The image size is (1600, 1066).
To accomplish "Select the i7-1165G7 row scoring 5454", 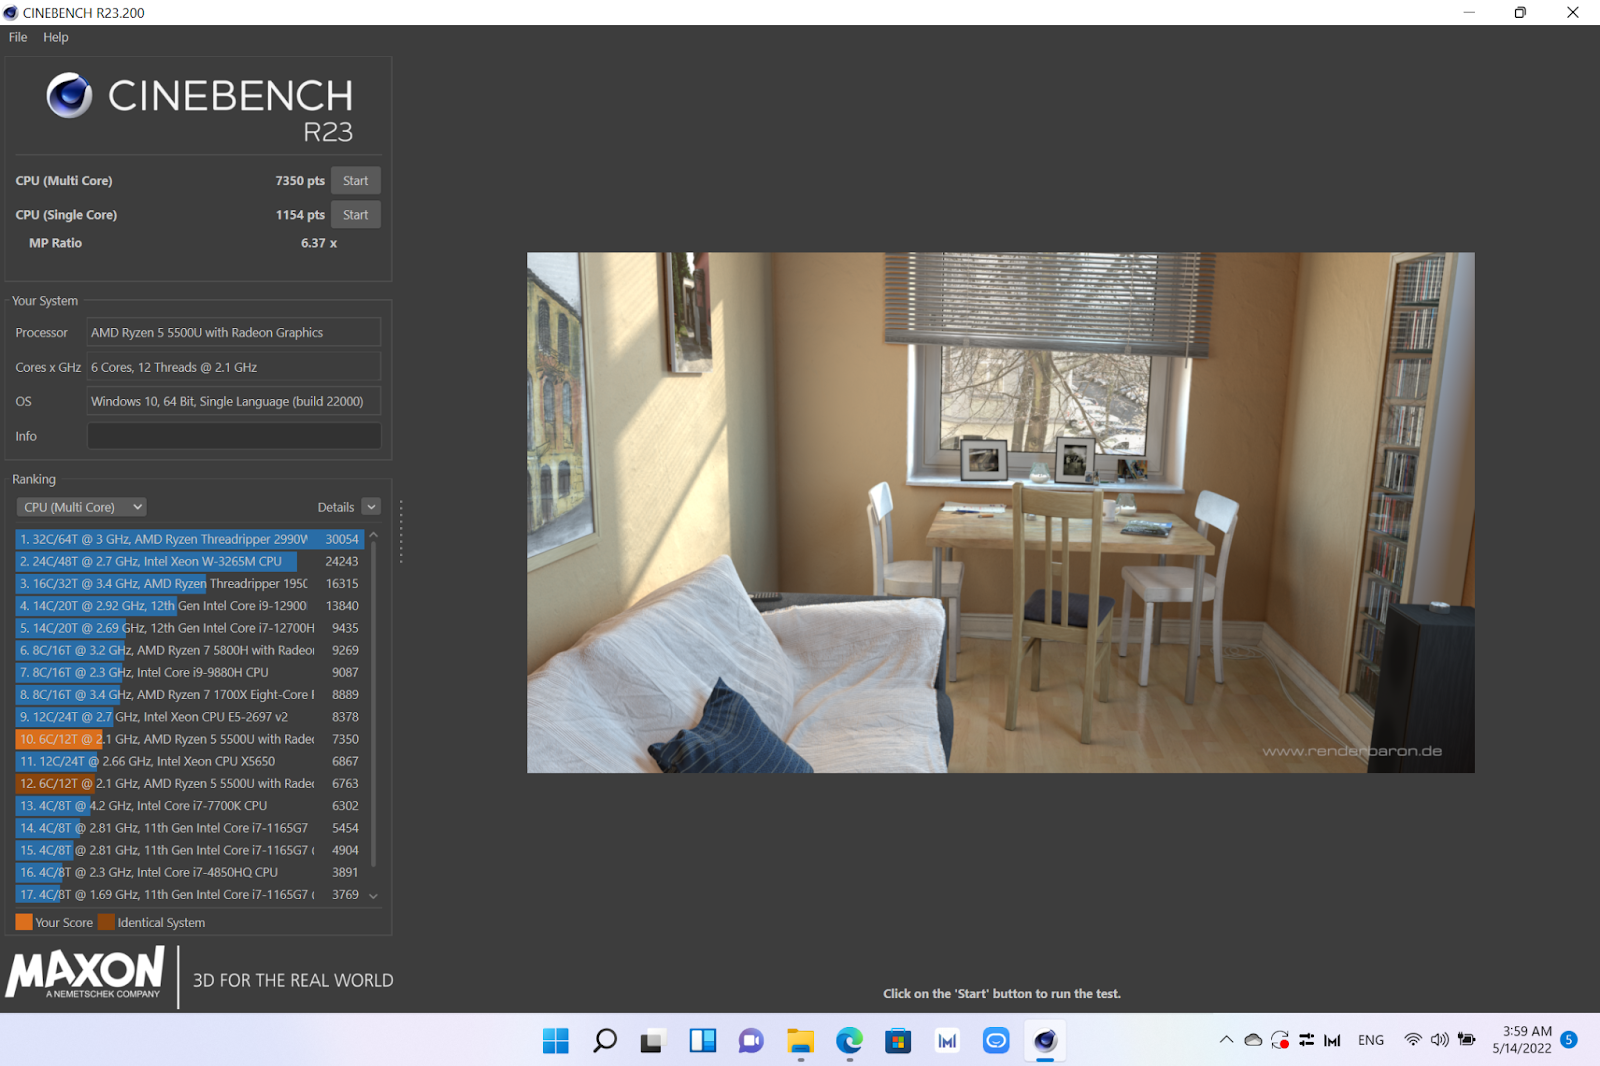I will click(x=189, y=828).
